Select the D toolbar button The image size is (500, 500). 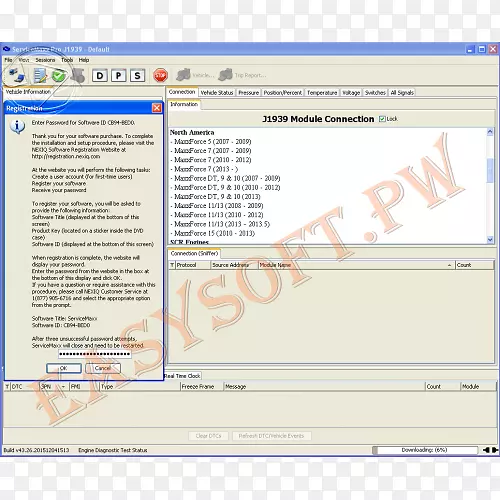coord(100,76)
